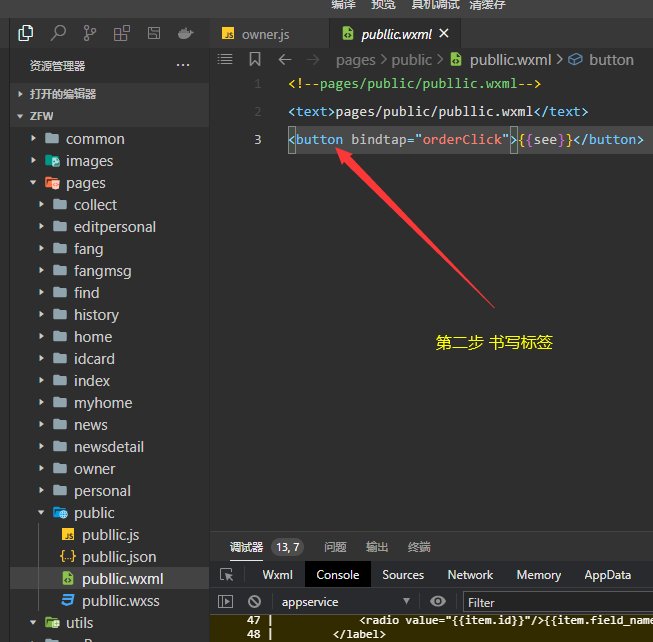Clear console with the ban icon
Viewport: 653px width, 642px height.
(x=255, y=602)
